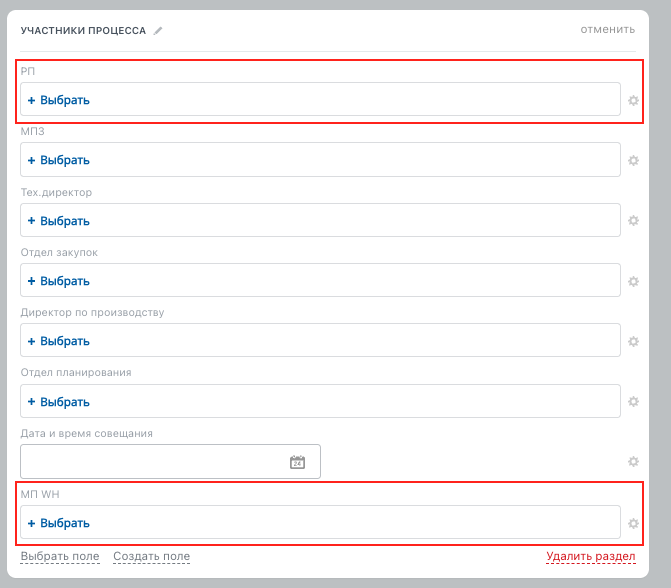Choose participant for Директор по производству
This screenshot has width=671, height=588.
(59, 341)
